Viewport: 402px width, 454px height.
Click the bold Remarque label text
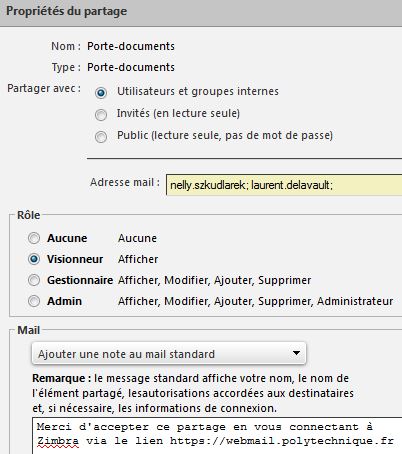(x=62, y=378)
